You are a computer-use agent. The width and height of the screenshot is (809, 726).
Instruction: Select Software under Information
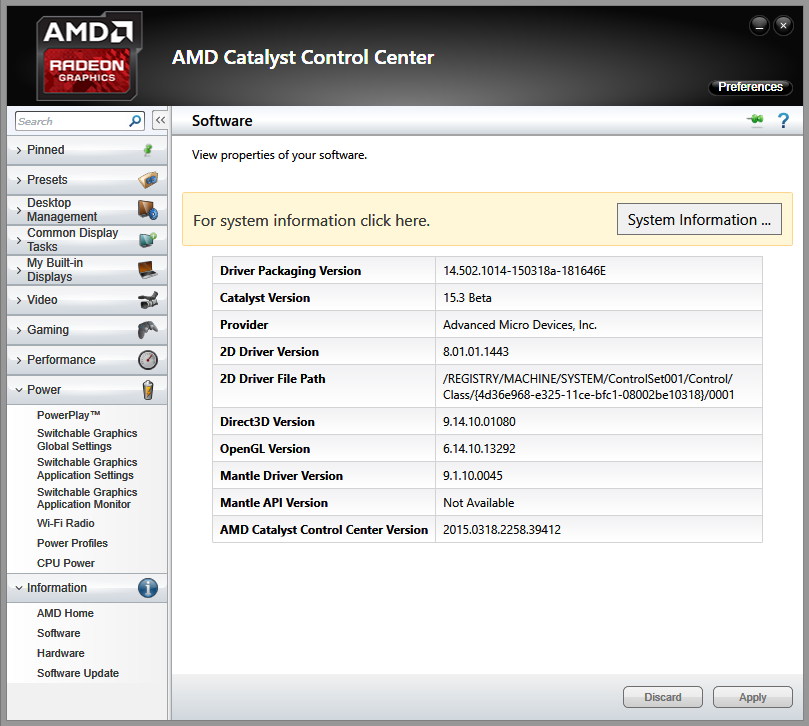(58, 633)
